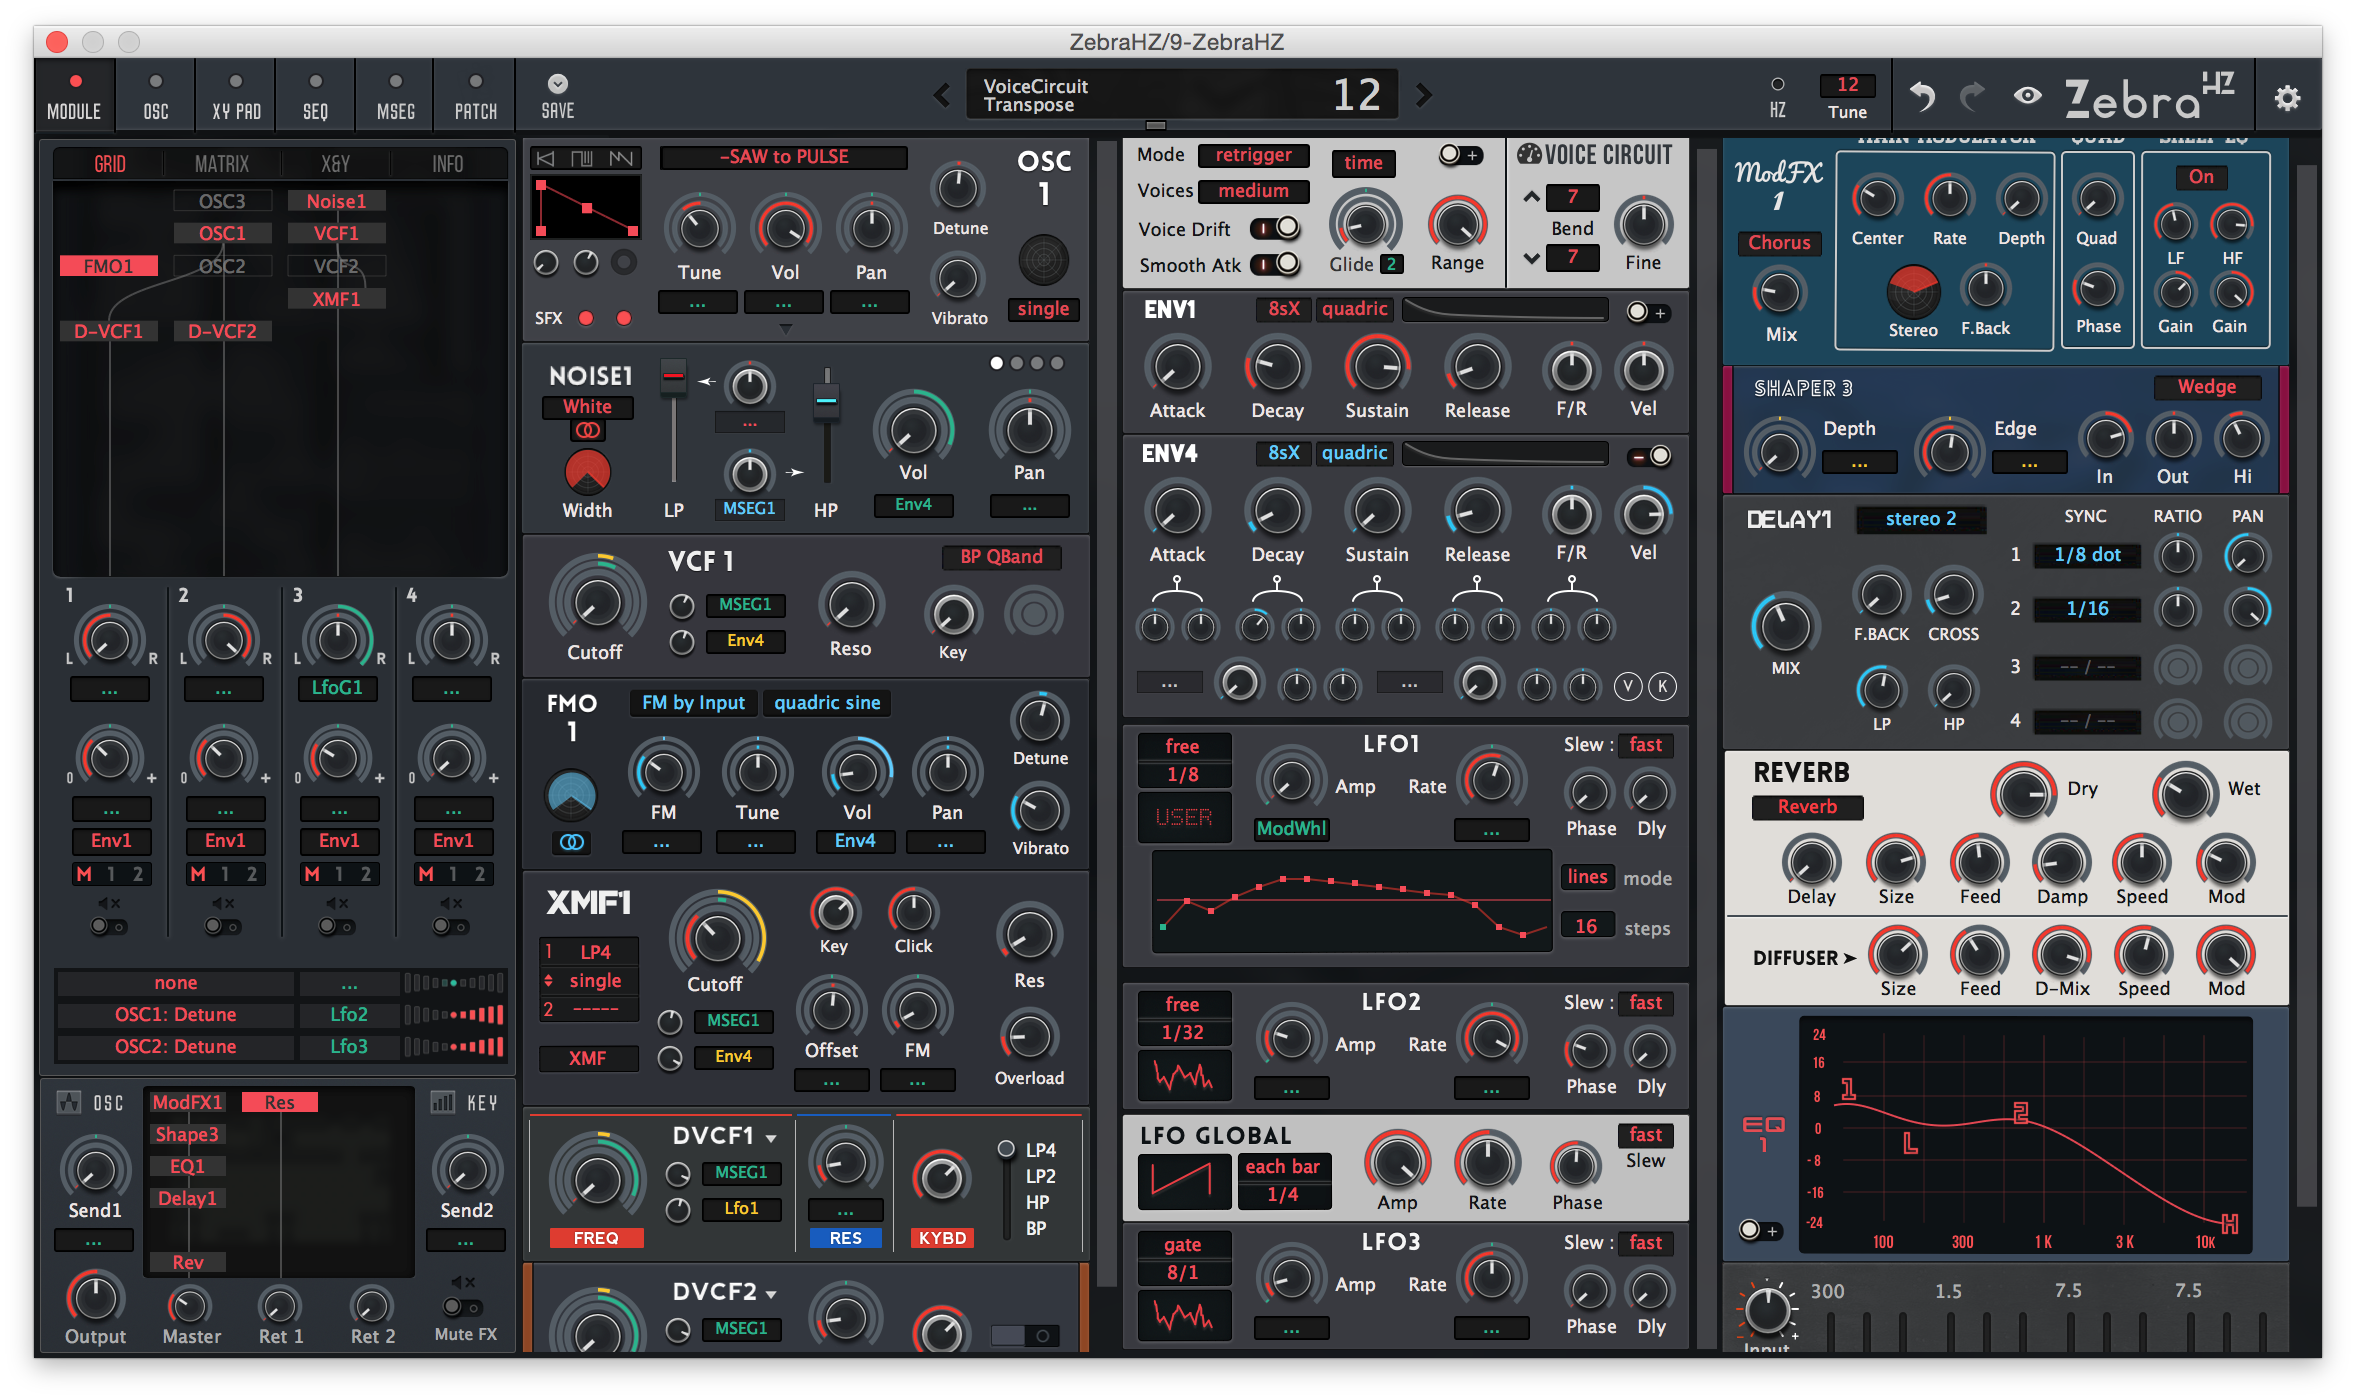Click the NOISE1 LP vertical slider
Screen dimensions: 2356x1400
click(674, 422)
